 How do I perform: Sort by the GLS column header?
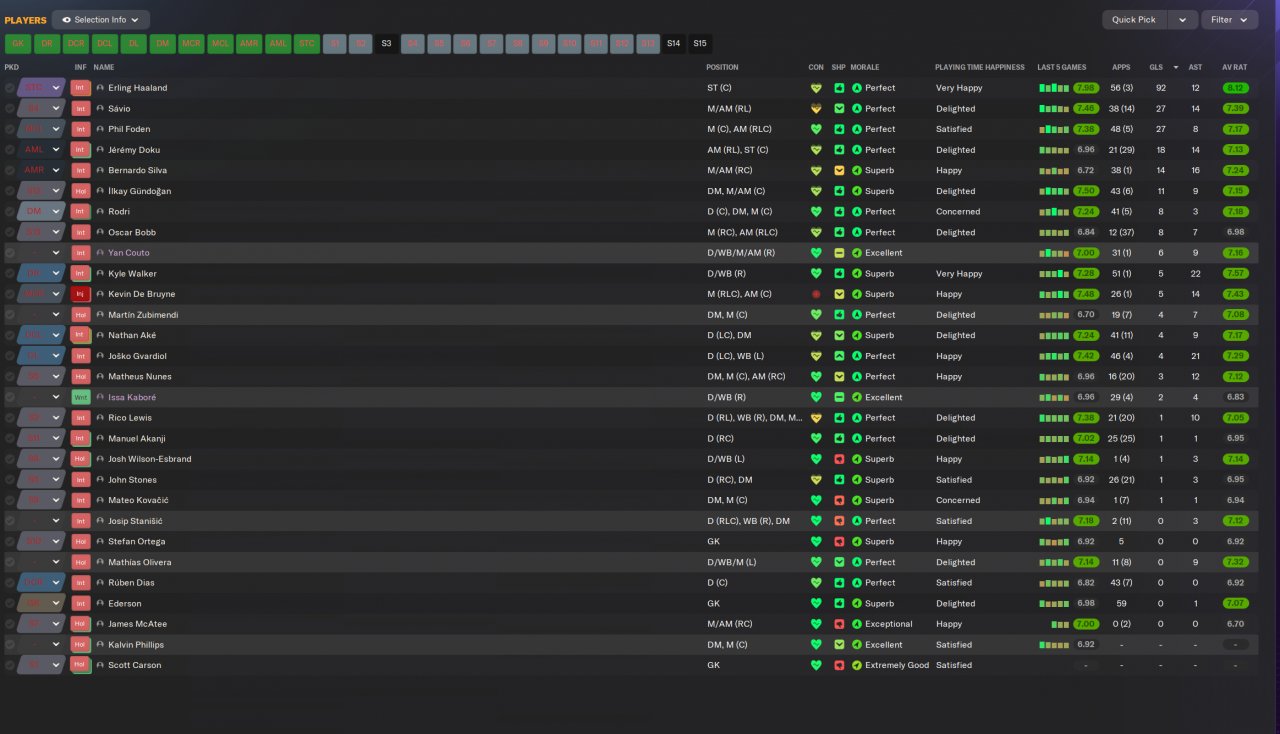point(1156,67)
